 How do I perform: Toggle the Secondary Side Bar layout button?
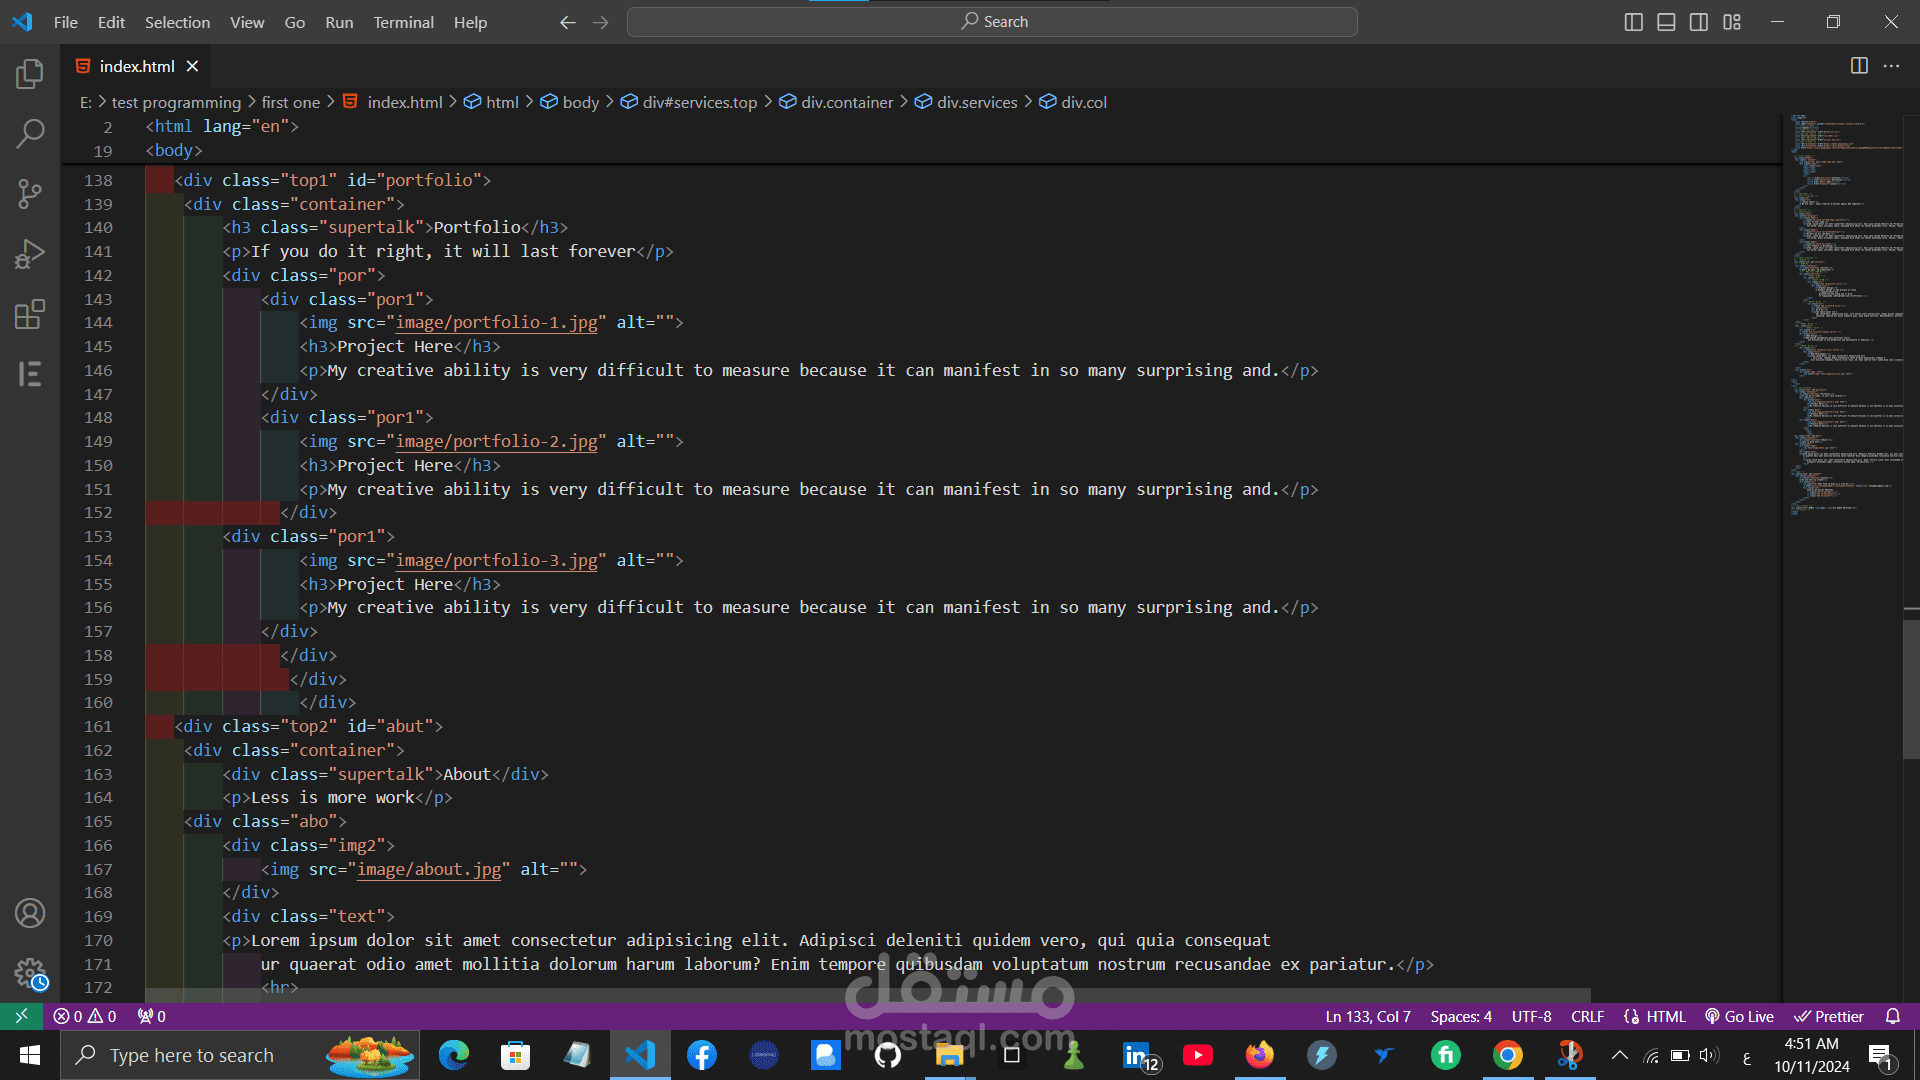click(x=1699, y=22)
